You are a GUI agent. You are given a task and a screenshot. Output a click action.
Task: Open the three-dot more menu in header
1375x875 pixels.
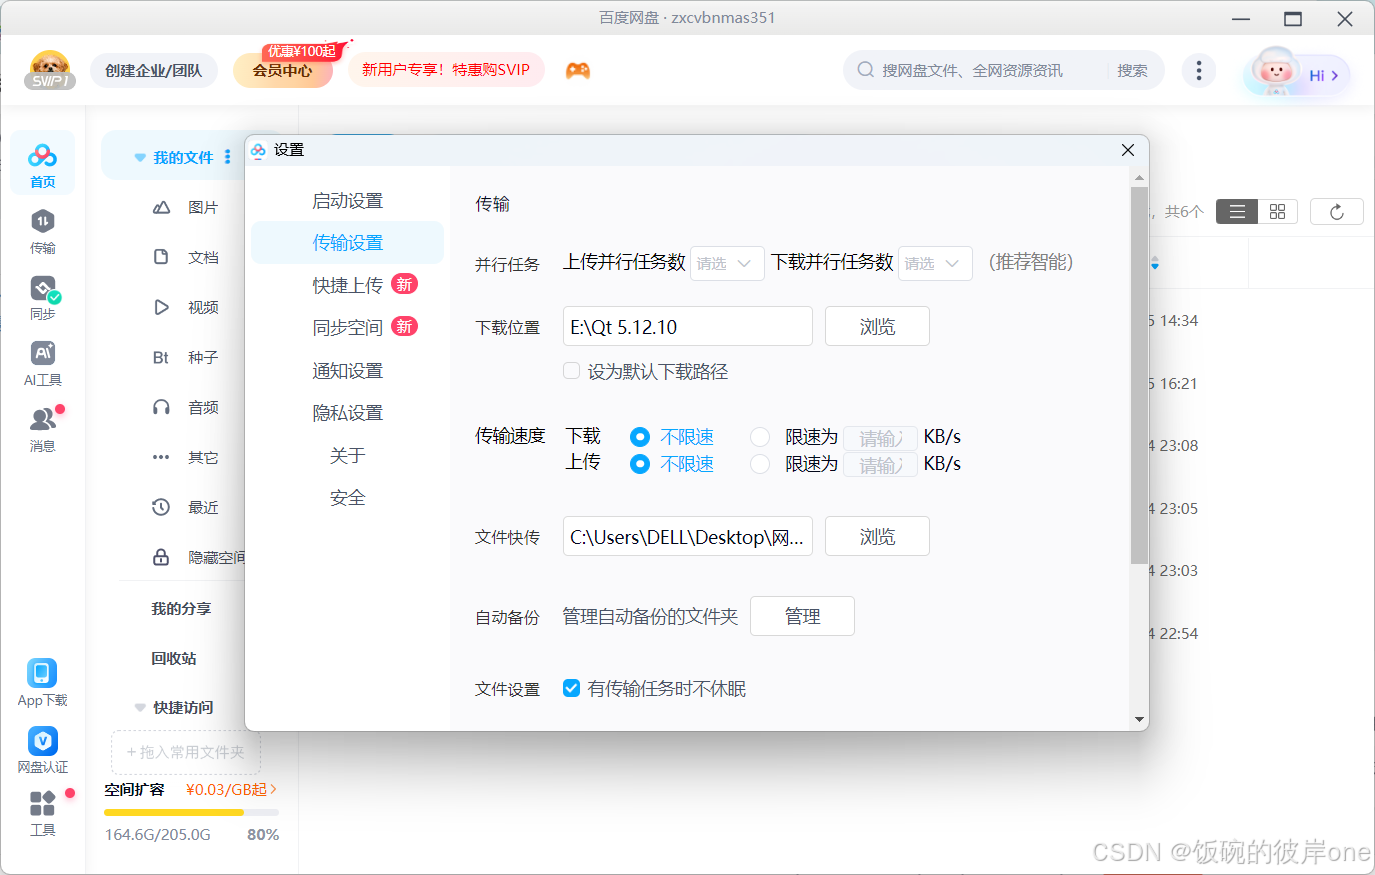(1199, 70)
